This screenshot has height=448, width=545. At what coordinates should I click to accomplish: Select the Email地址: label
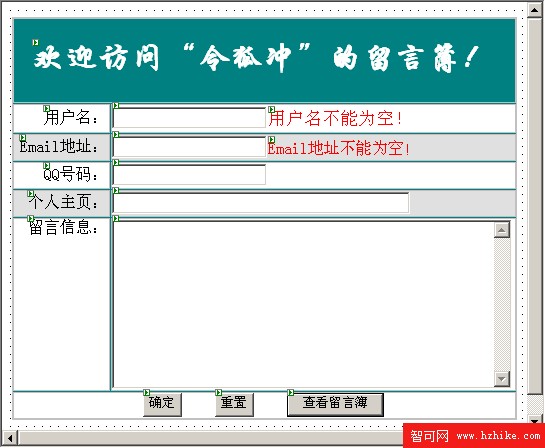[x=59, y=146]
